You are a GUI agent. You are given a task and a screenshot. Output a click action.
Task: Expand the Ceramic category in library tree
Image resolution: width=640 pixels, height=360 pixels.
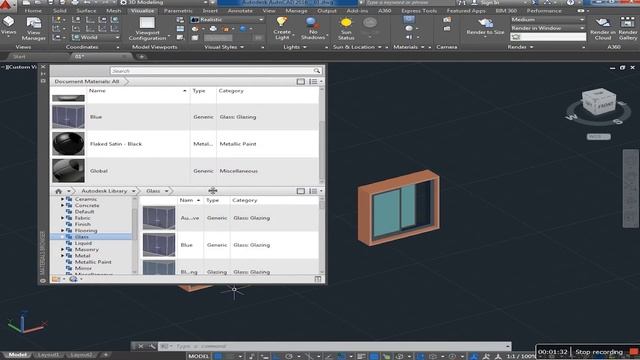(x=62, y=199)
